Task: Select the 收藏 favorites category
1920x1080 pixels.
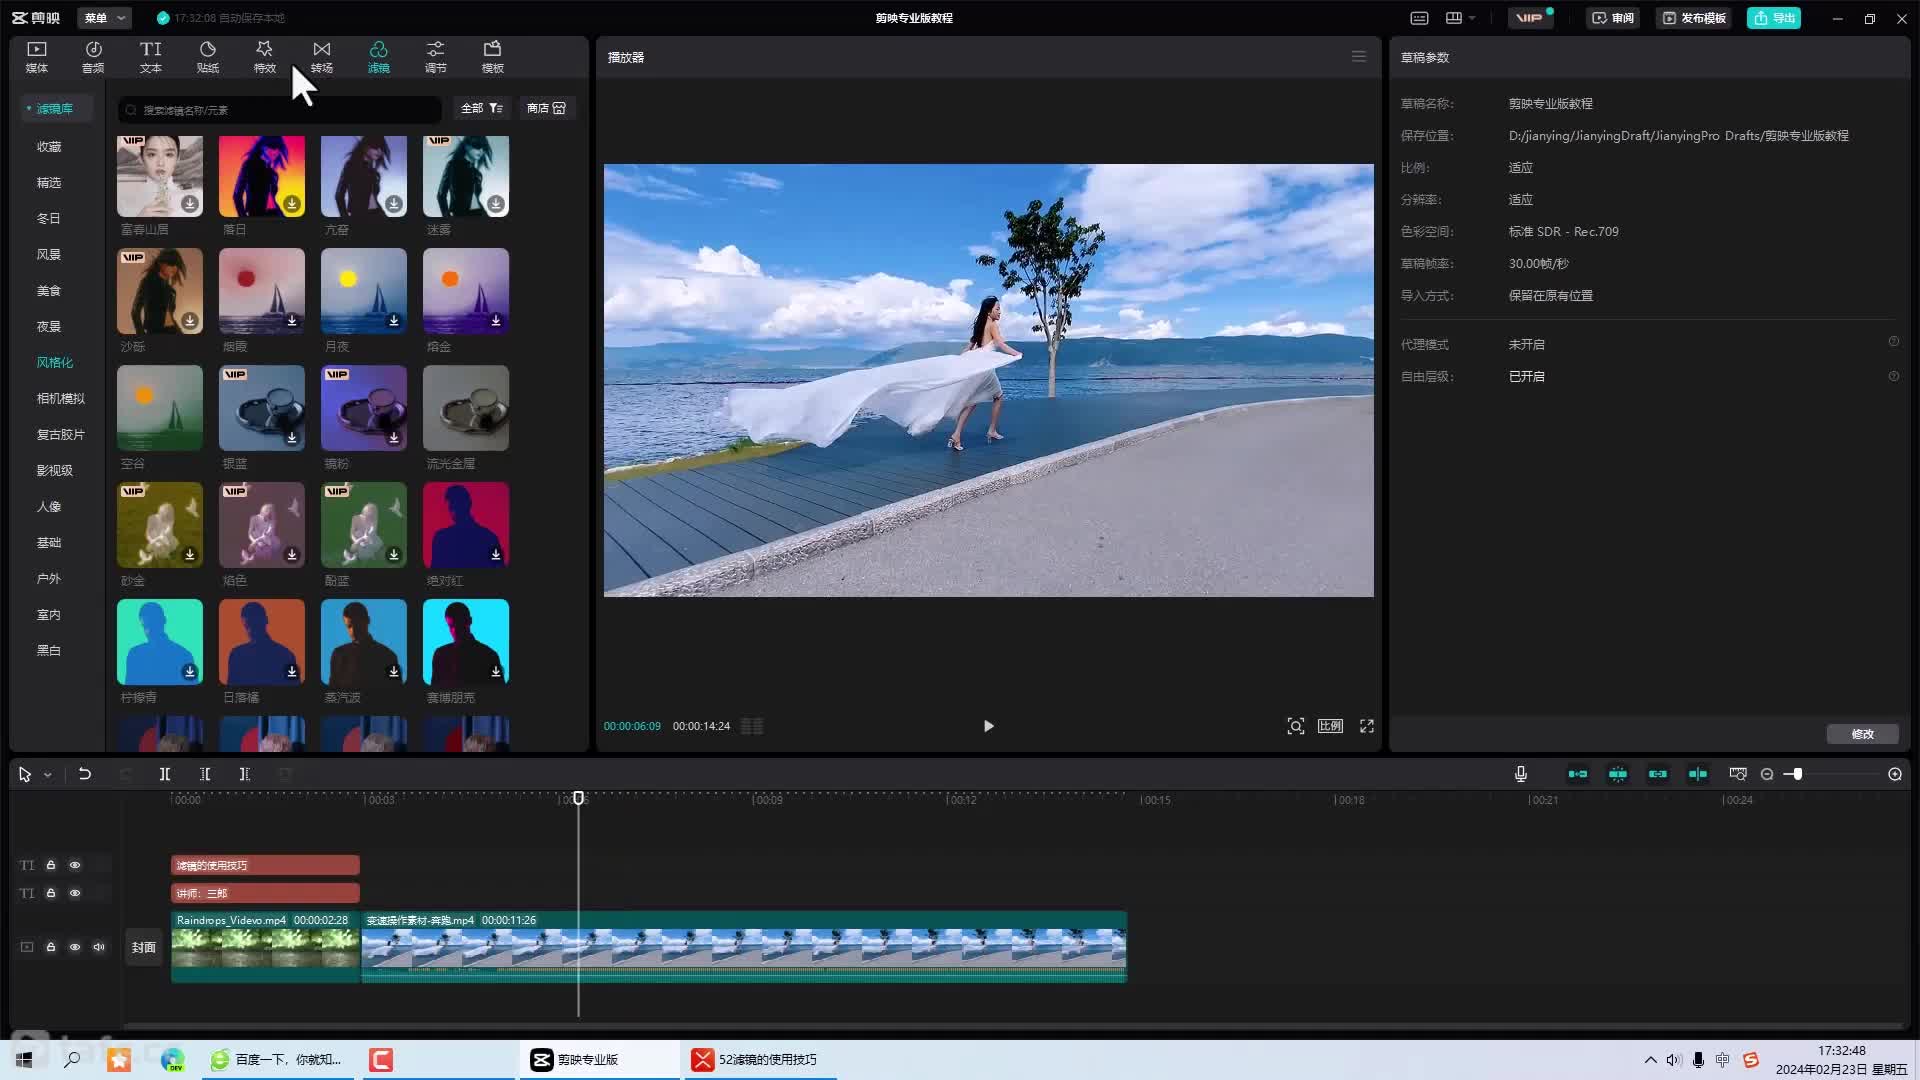Action: [x=49, y=146]
